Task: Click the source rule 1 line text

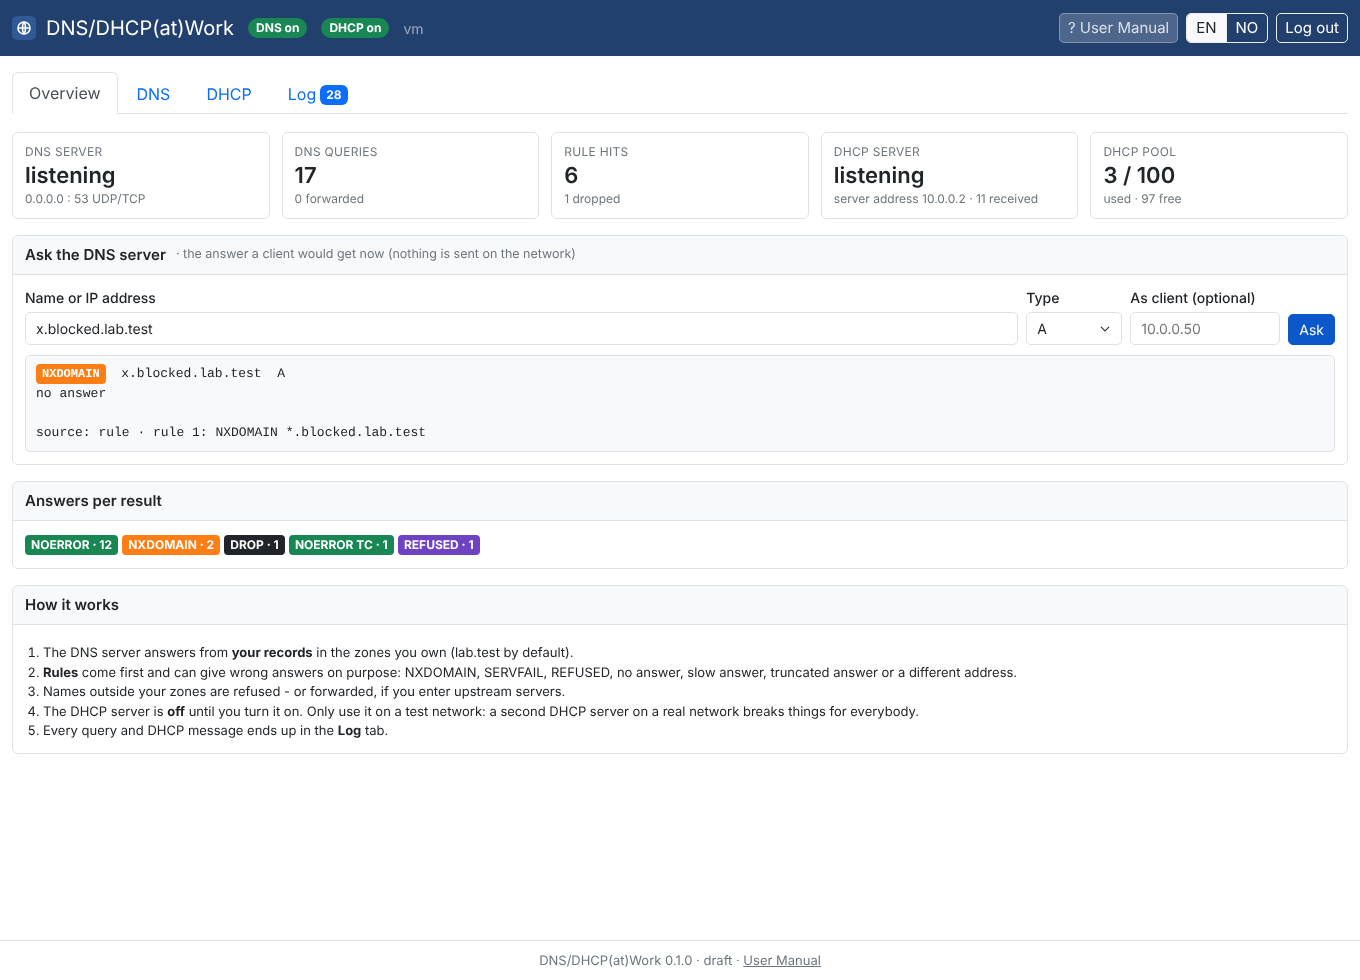Action: tap(231, 432)
